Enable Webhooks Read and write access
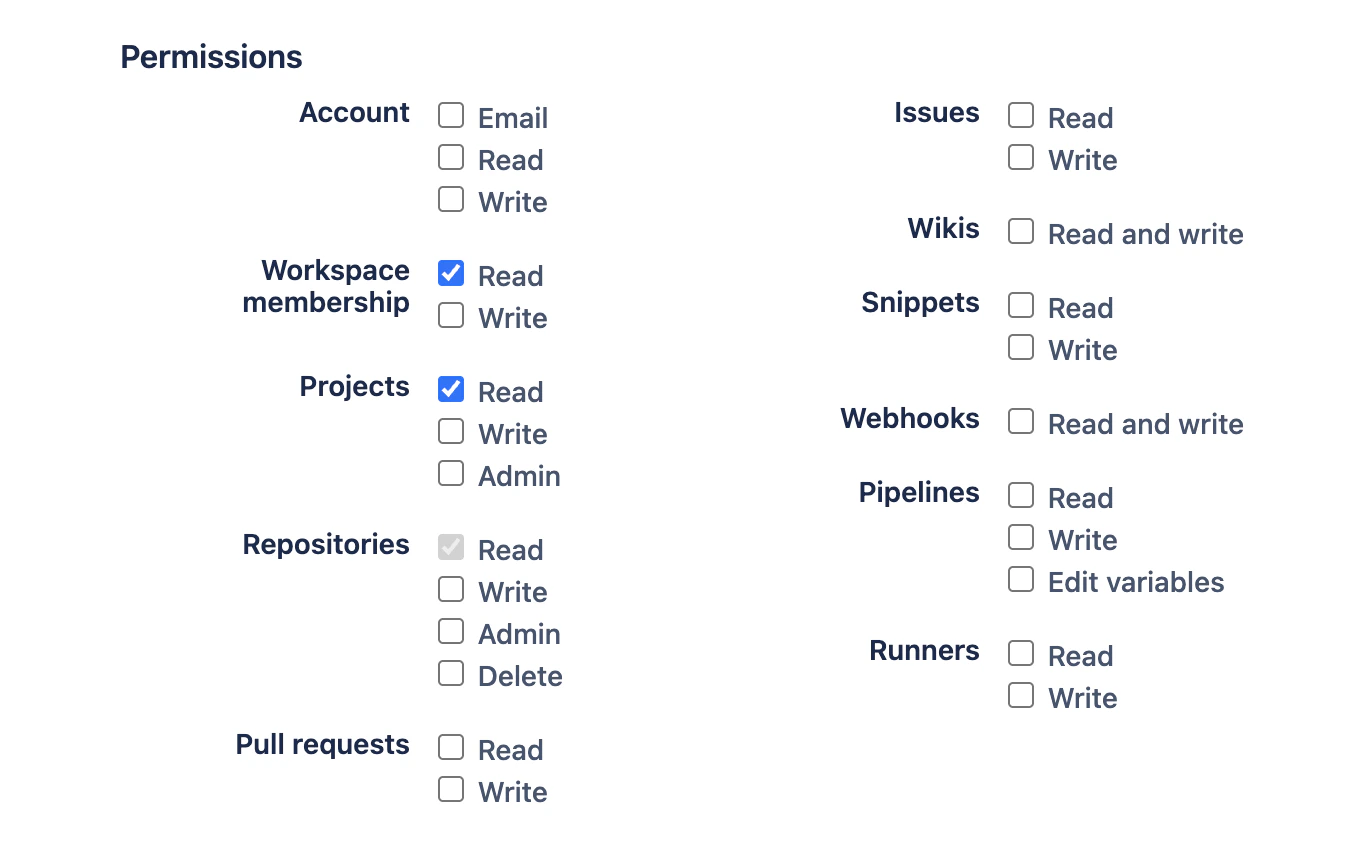Image resolution: width=1358 pixels, height=854 pixels. tap(1021, 421)
